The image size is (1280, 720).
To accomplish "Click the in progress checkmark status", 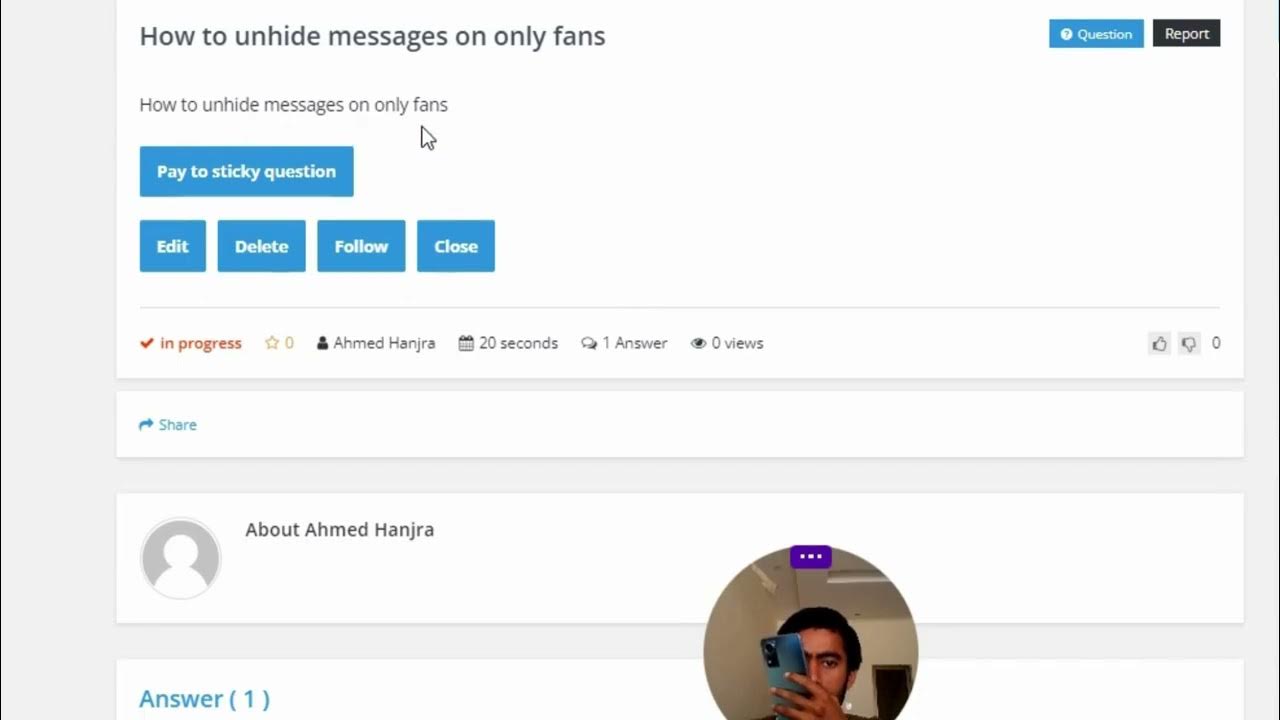I will [x=191, y=343].
